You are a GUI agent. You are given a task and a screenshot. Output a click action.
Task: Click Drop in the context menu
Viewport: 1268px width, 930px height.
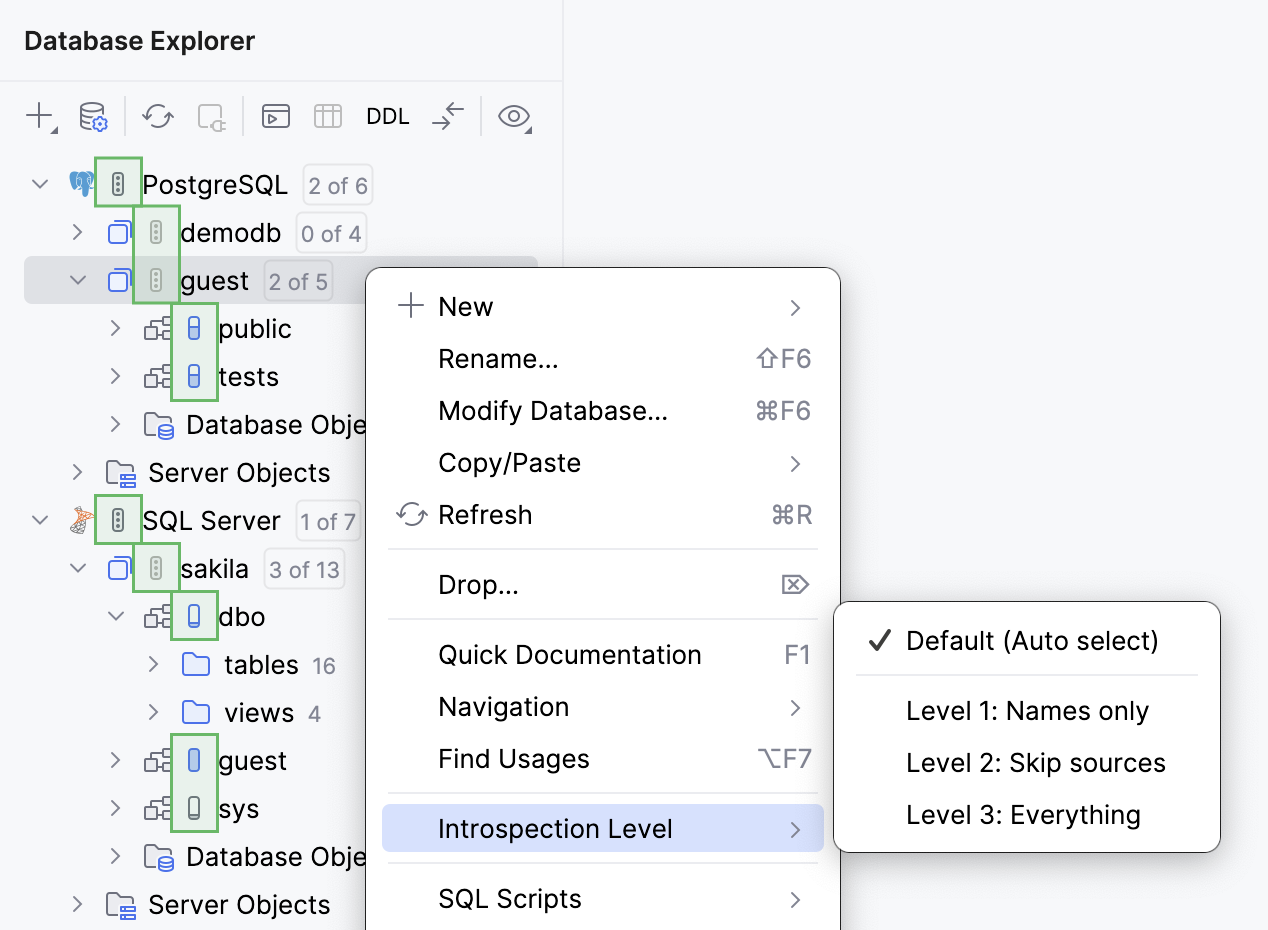click(478, 584)
